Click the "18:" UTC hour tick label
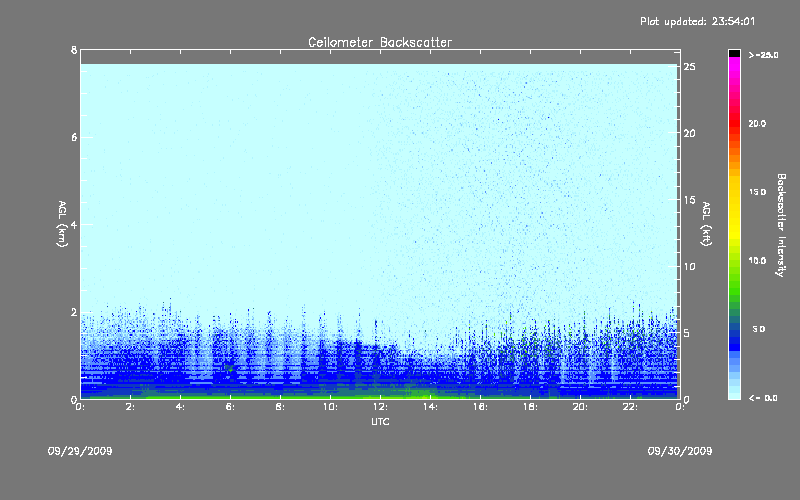The width and height of the screenshot is (800, 500). [x=530, y=407]
